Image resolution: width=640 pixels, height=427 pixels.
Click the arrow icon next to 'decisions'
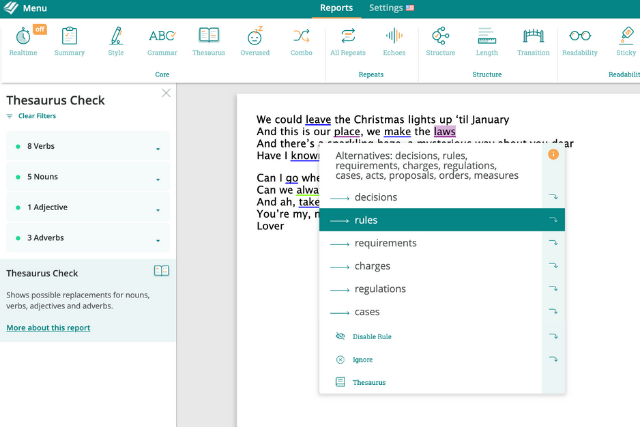553,197
